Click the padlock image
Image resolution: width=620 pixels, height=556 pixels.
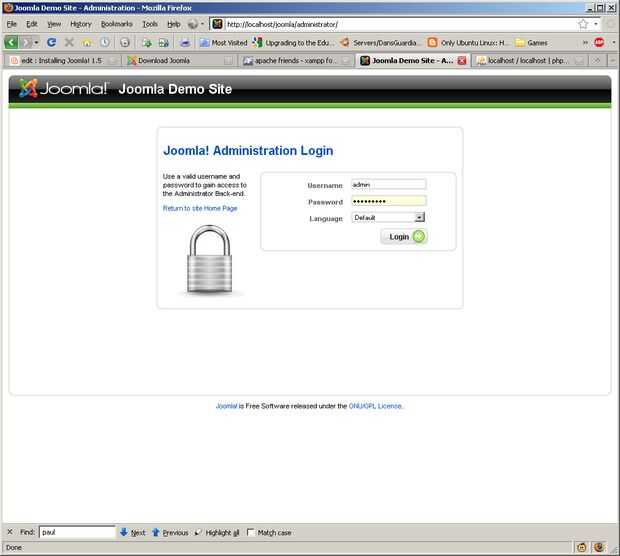pyautogui.click(x=210, y=260)
